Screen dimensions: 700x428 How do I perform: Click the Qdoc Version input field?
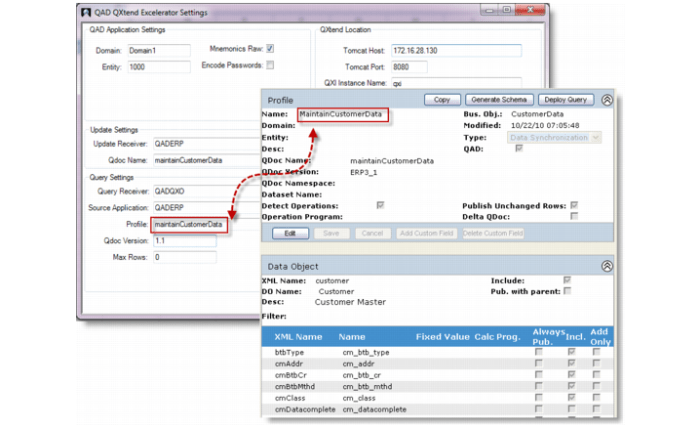(x=185, y=241)
